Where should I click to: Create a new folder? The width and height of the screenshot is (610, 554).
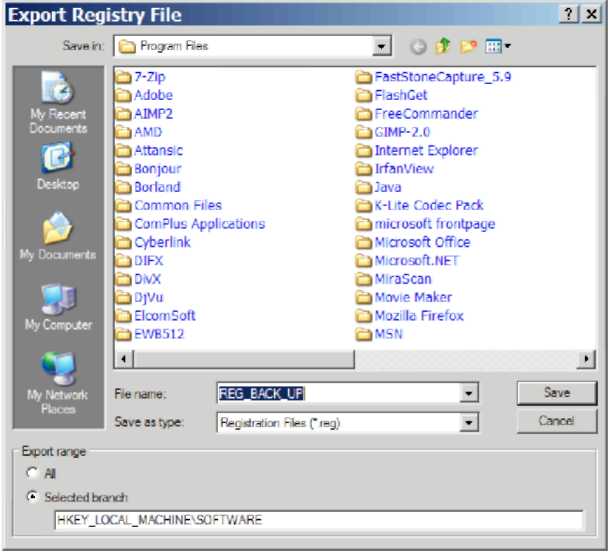click(468, 46)
